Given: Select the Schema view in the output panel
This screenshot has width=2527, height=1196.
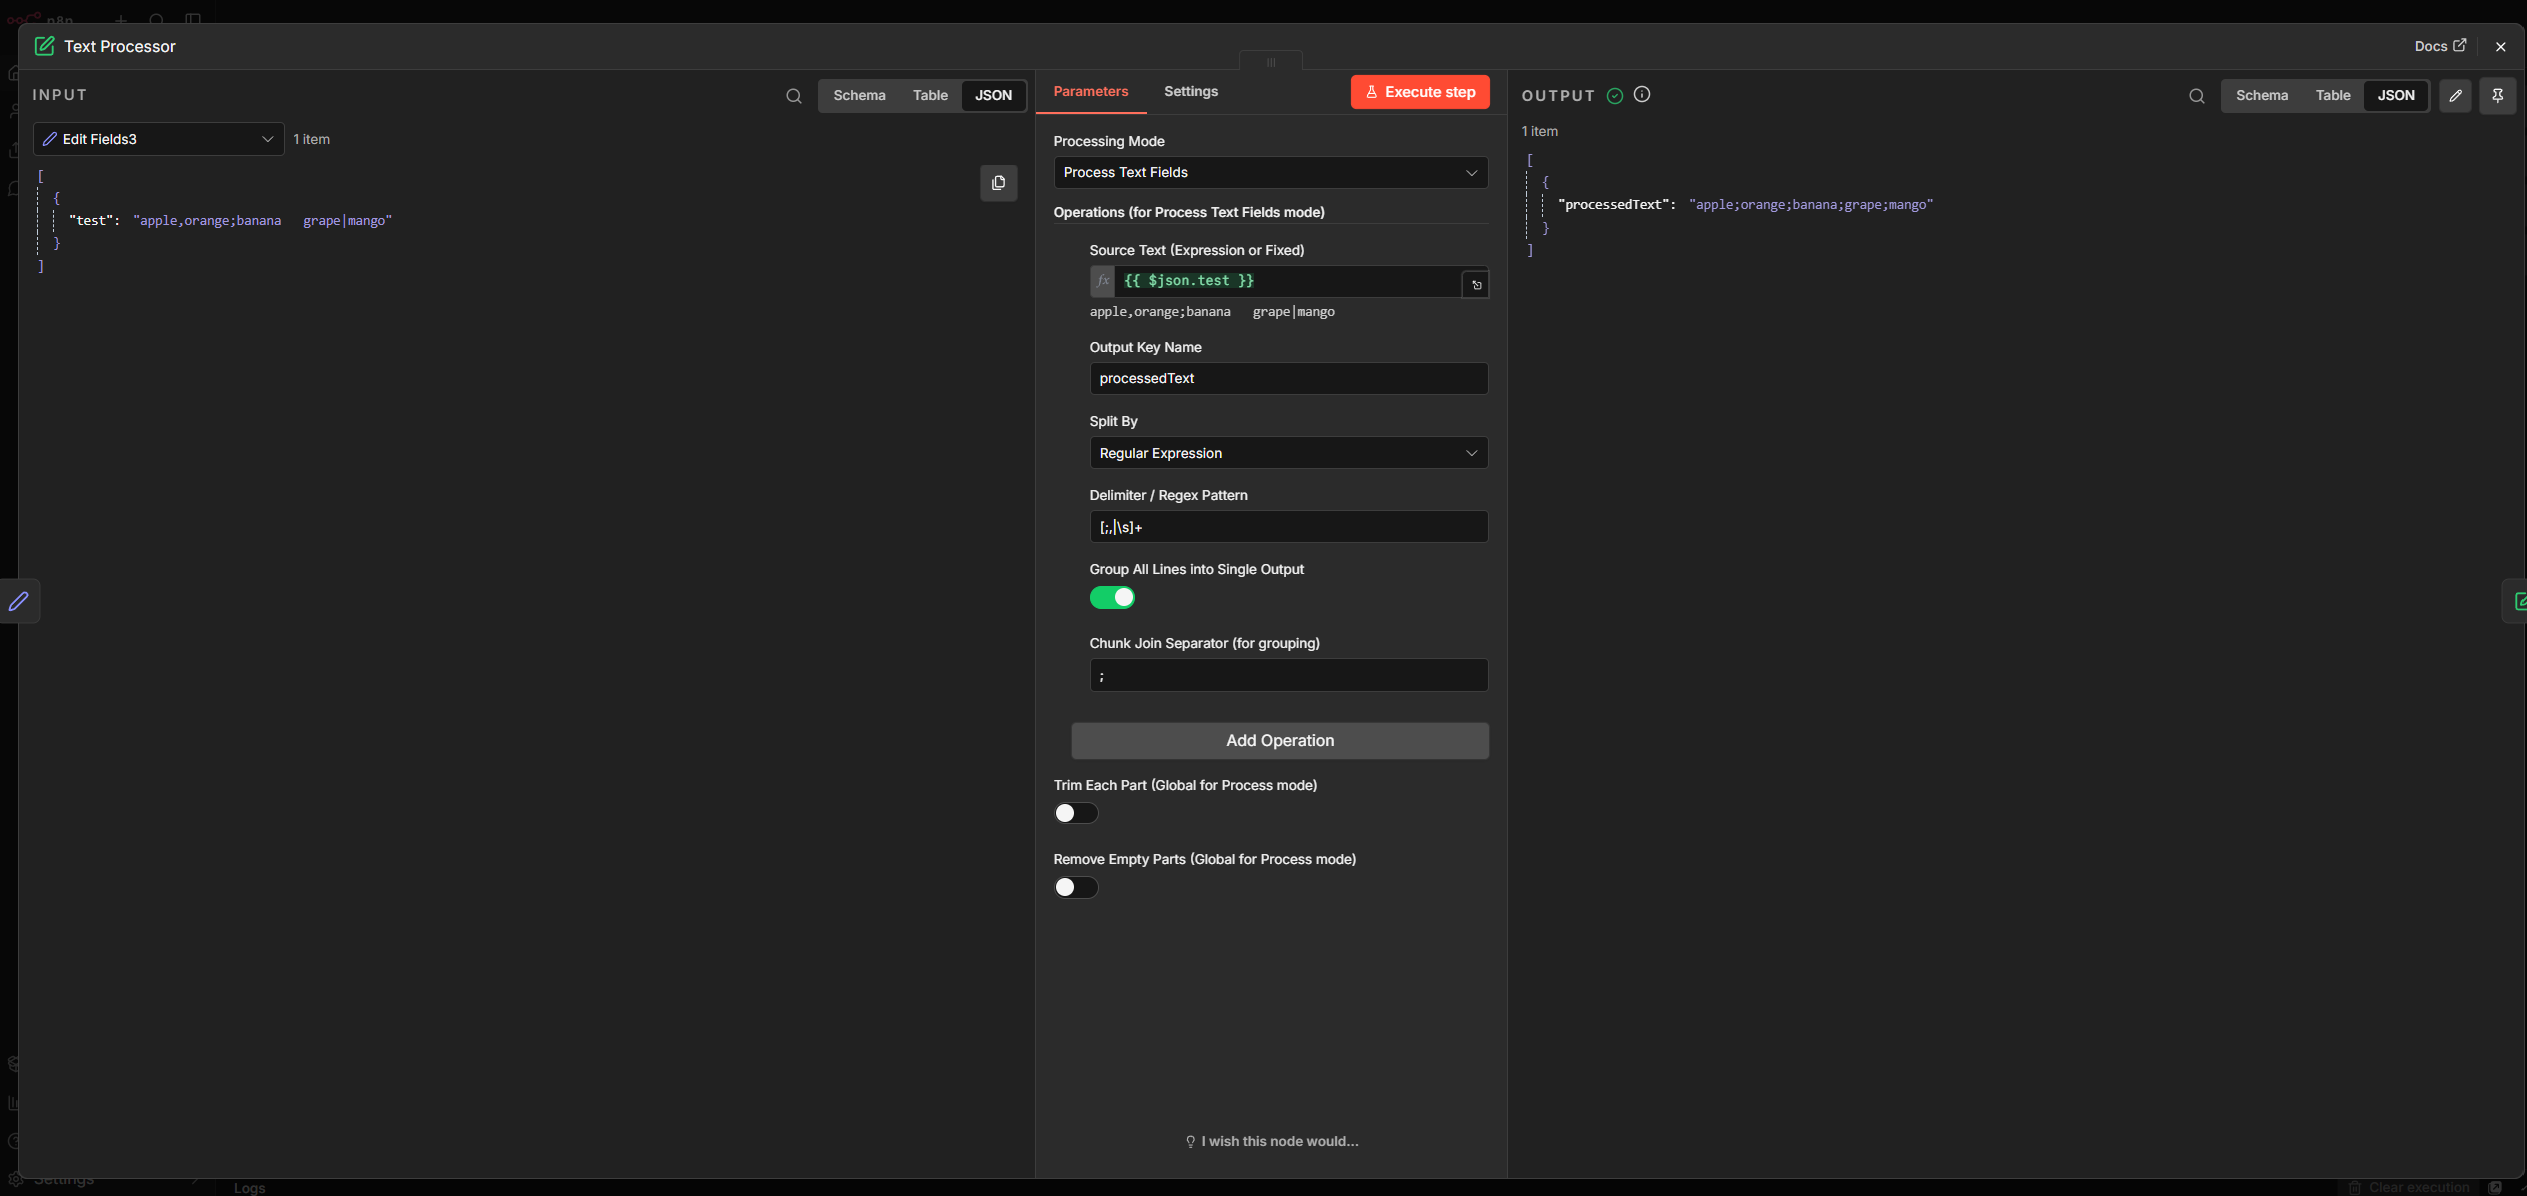Looking at the screenshot, I should point(2261,96).
